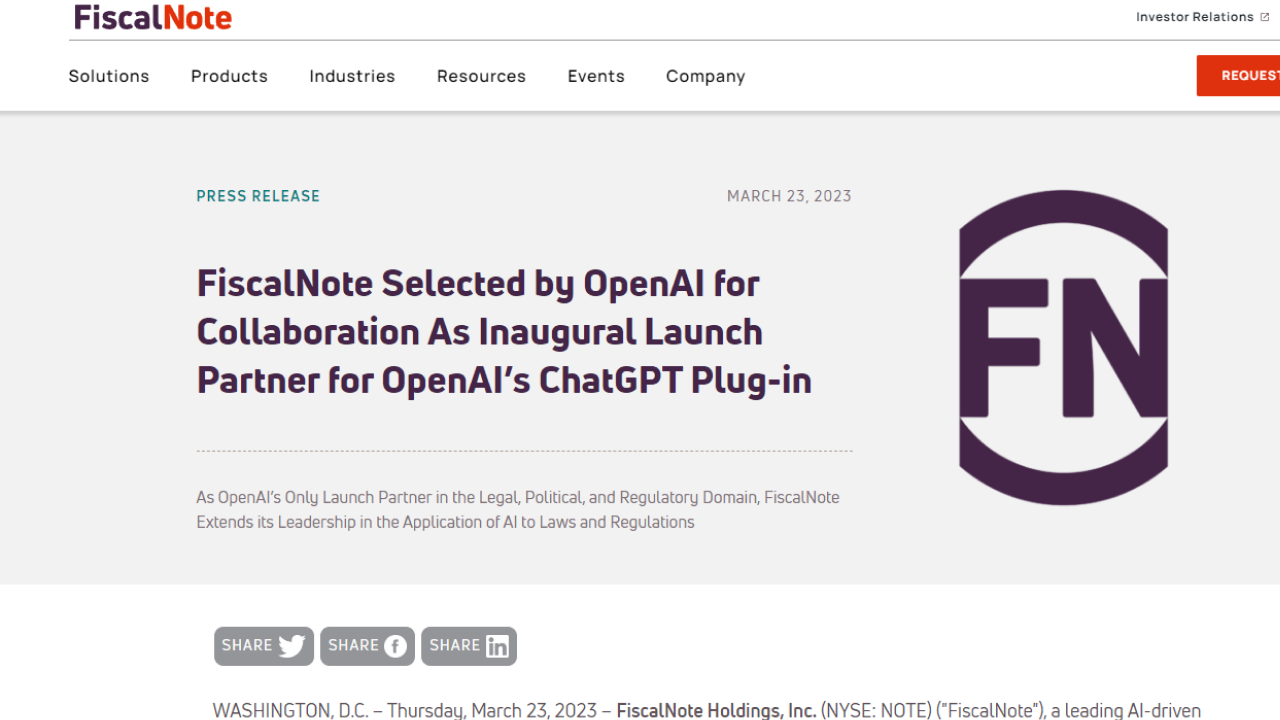Click the FiscalNote logo in header
Viewport: 1280px width, 720px height.
153,17
